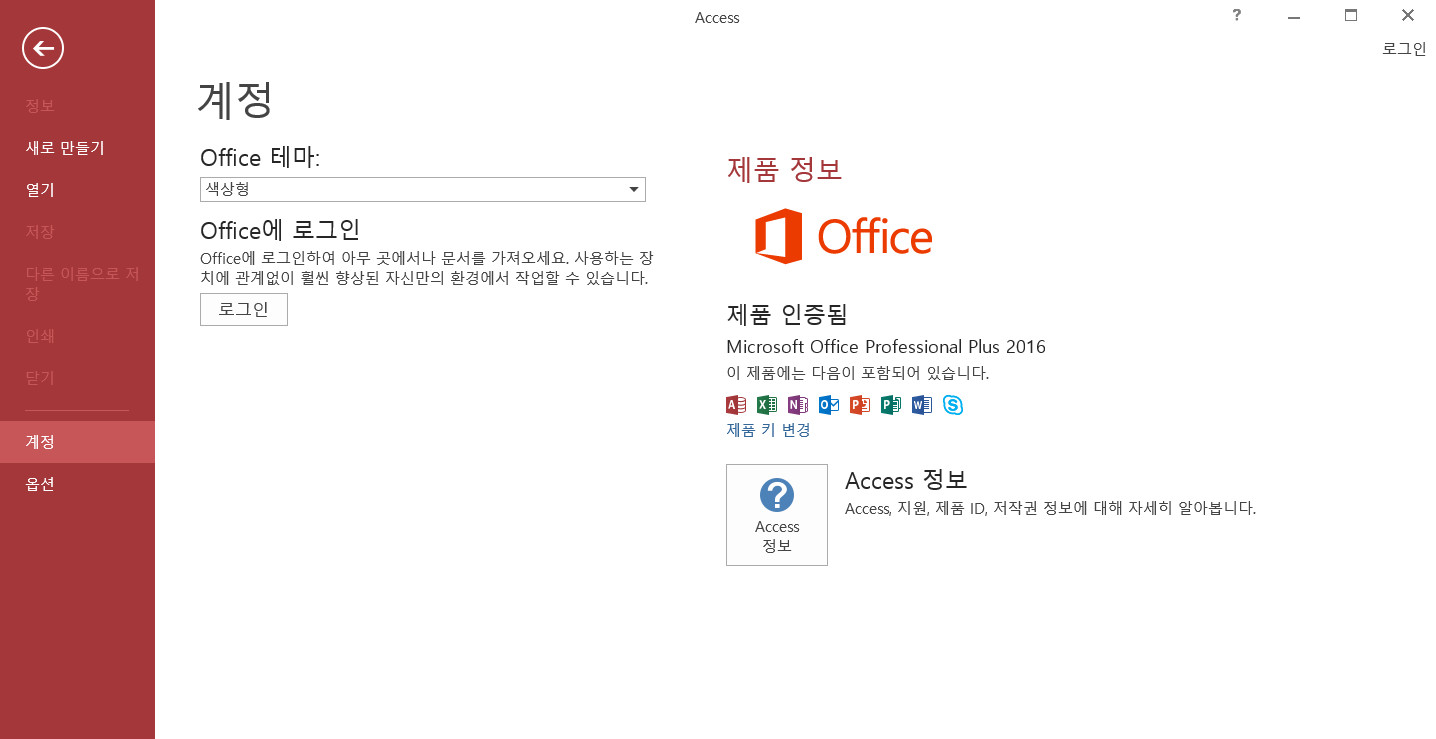Click the 닫기 sidebar item
Viewport: 1436px width, 739px height.
[77, 377]
